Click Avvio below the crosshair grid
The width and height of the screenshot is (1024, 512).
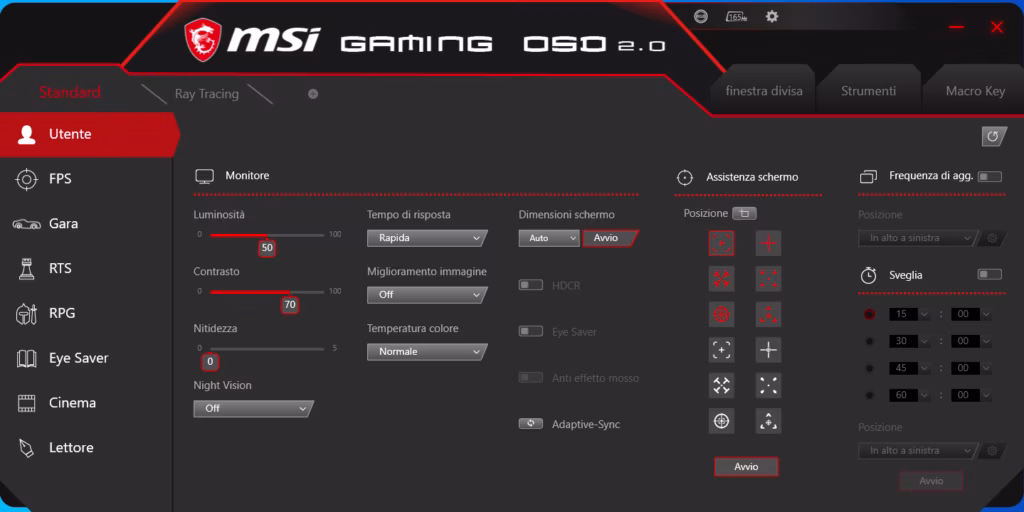[x=746, y=467]
